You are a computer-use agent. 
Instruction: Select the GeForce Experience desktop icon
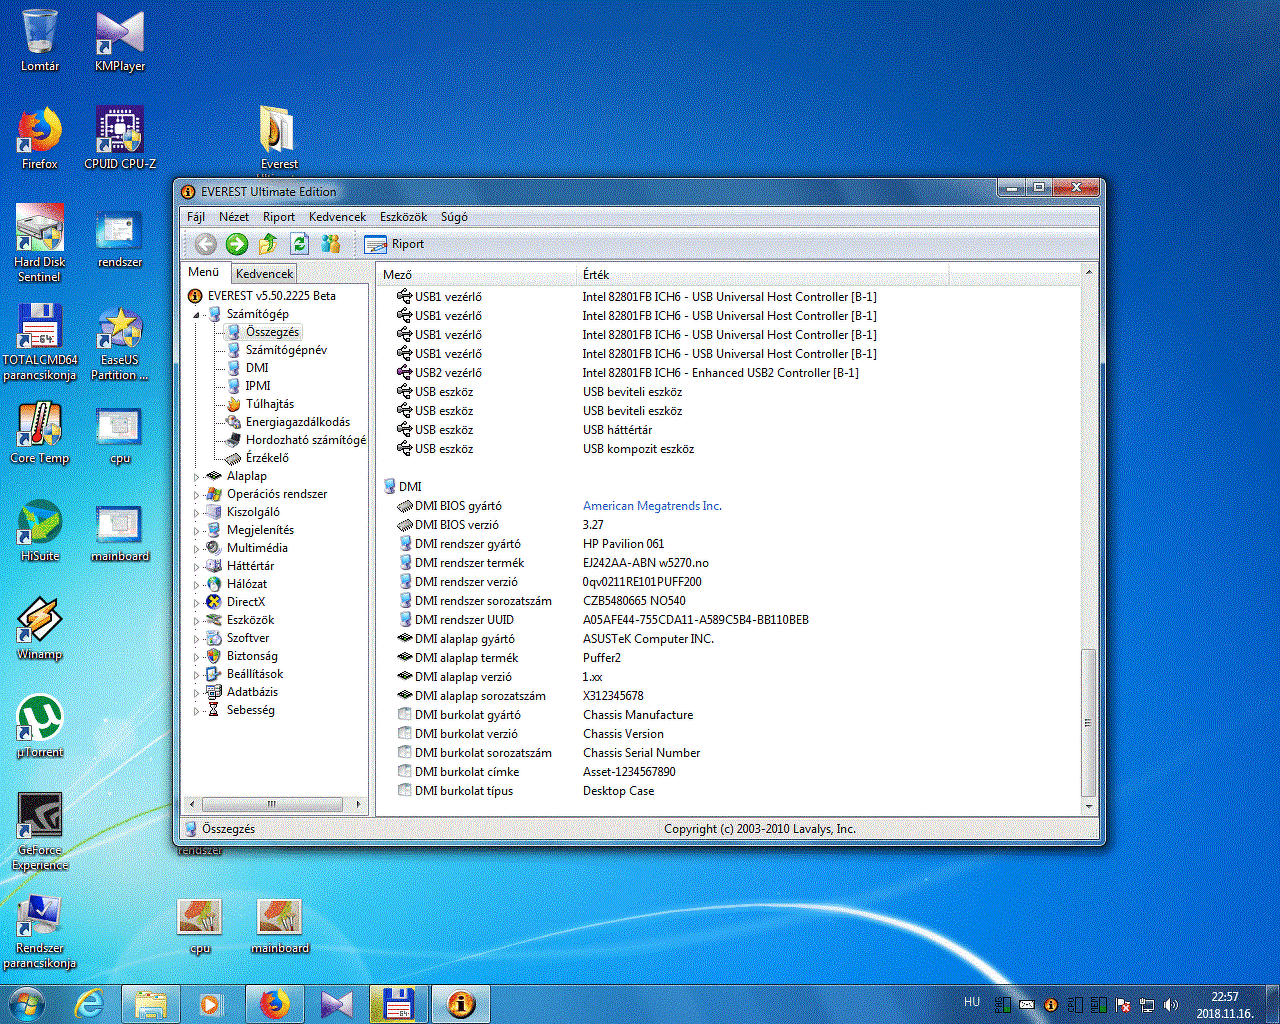pos(40,832)
